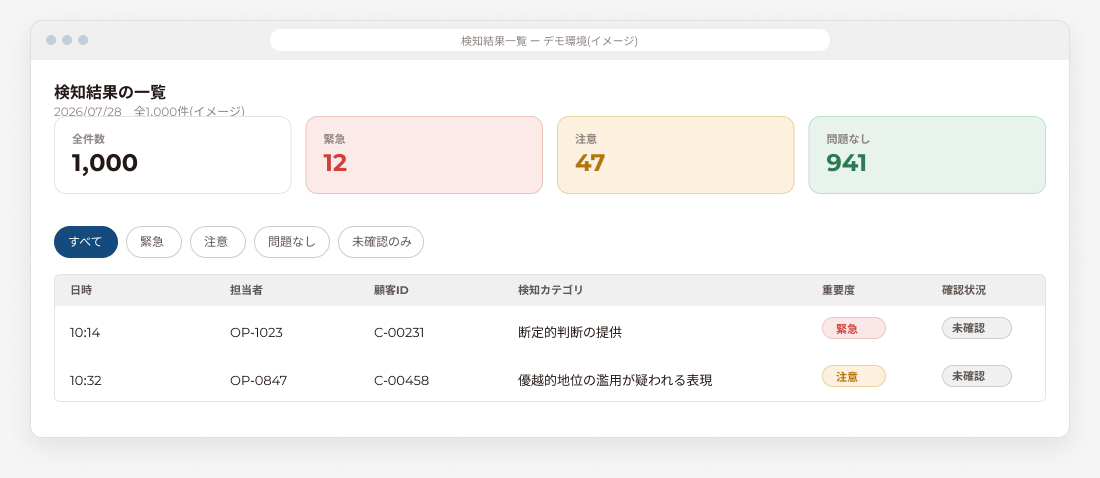The width and height of the screenshot is (1100, 478).
Task: Open customer C-00231
Action: coord(399,333)
